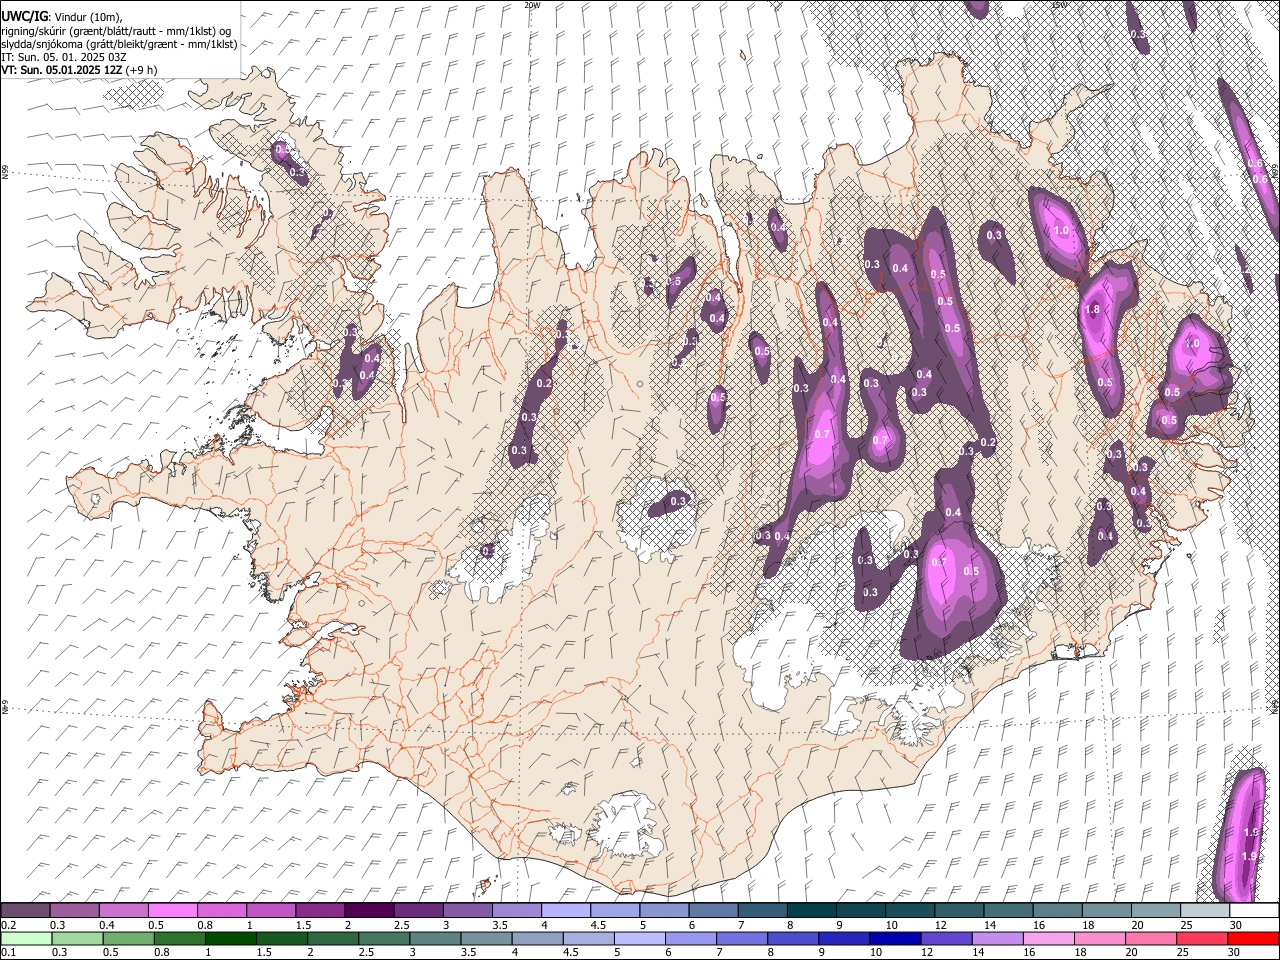
Task: Pick the lower legend swatch starting at 0.8
Action: coord(179,938)
